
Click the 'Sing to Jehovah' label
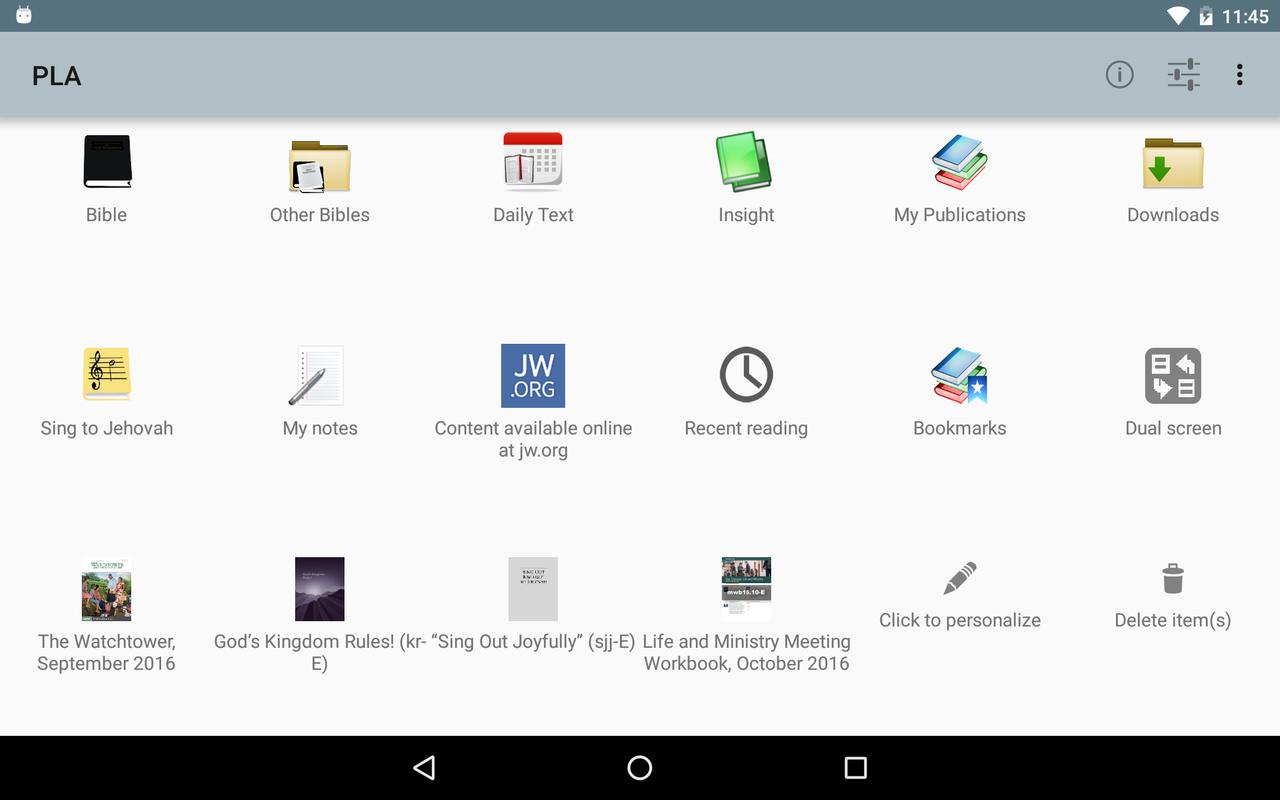[107, 428]
